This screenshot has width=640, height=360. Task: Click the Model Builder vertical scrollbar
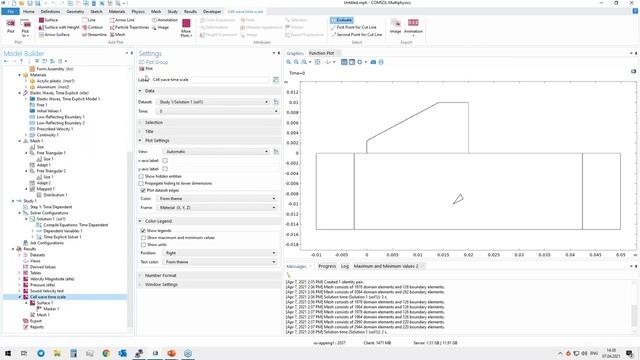130,239
